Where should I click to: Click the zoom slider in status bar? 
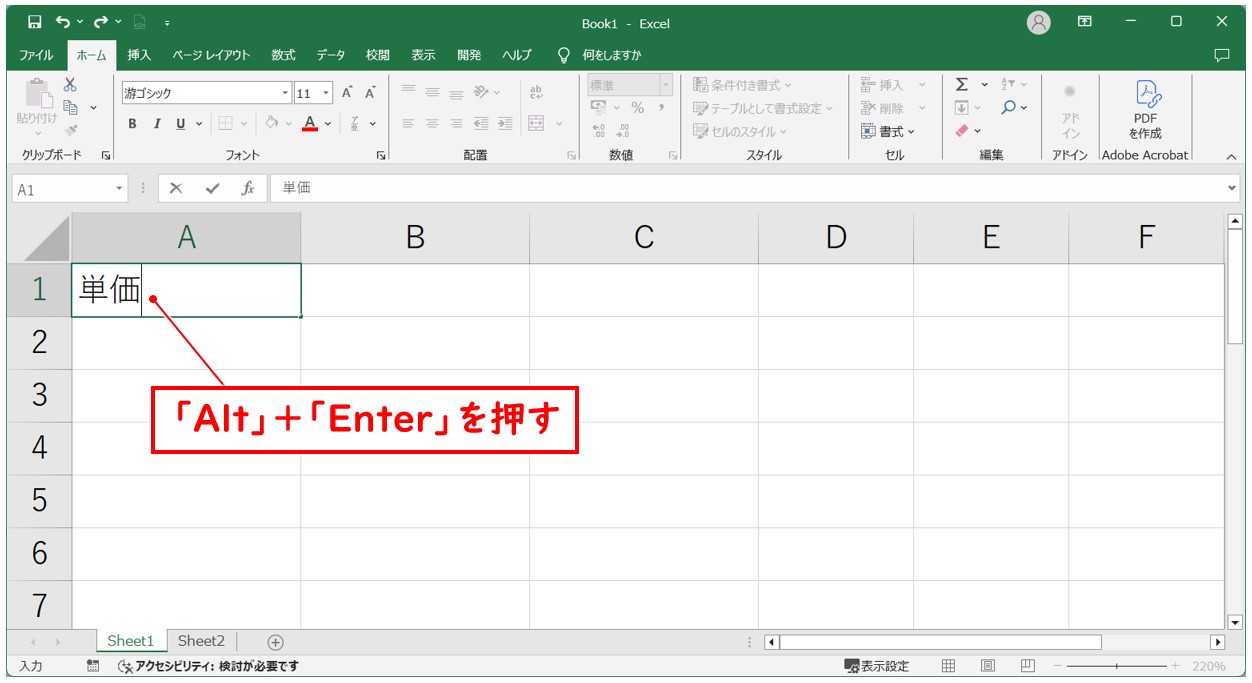(1116, 666)
